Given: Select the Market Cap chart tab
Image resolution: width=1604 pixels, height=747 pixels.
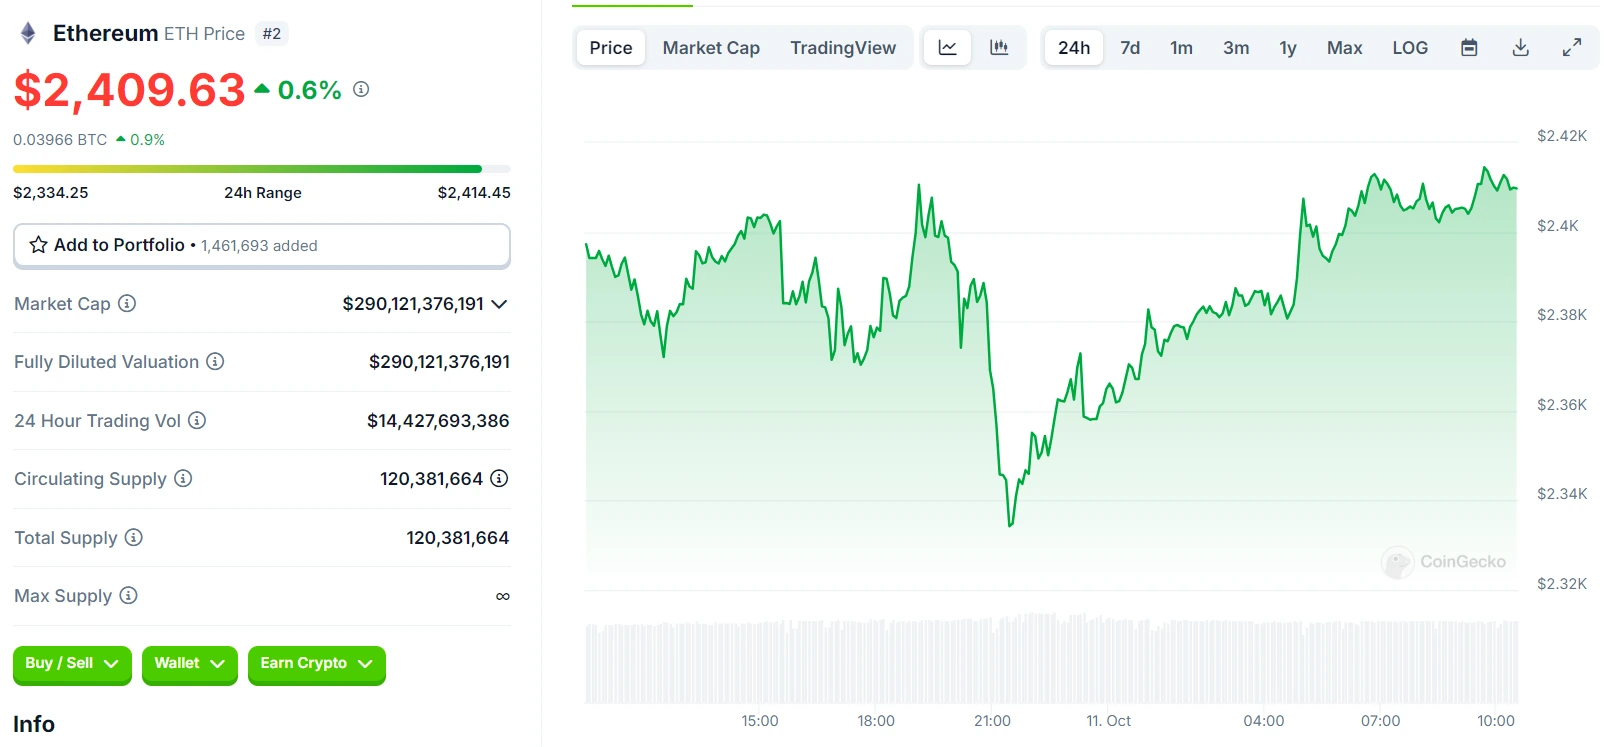Looking at the screenshot, I should click(711, 47).
